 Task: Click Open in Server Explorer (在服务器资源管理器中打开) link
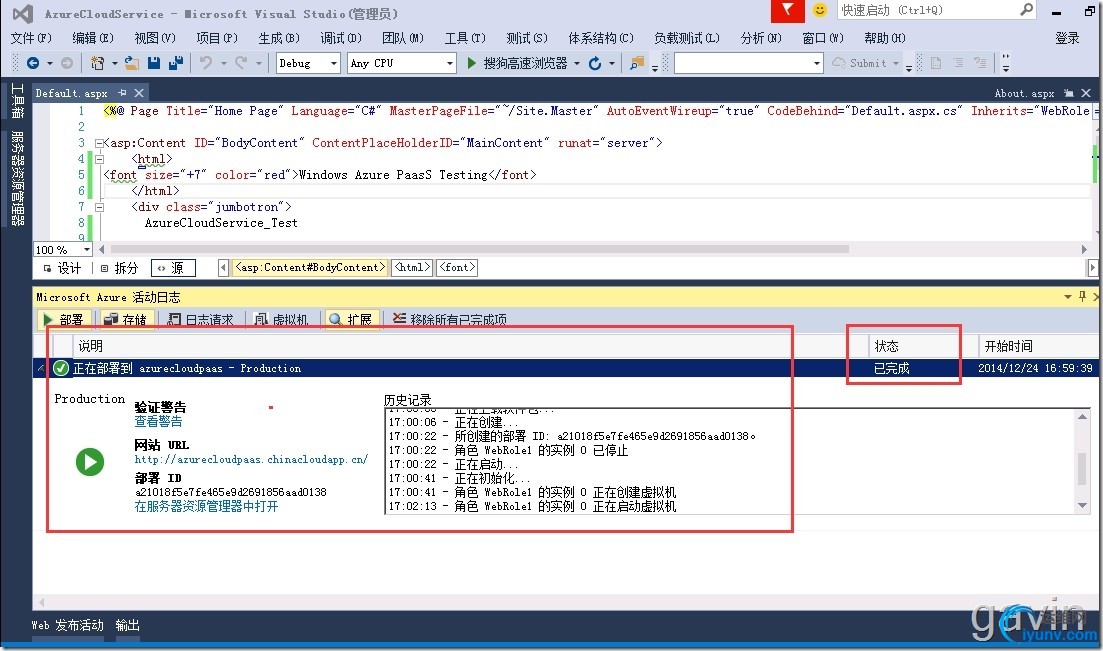coord(206,506)
